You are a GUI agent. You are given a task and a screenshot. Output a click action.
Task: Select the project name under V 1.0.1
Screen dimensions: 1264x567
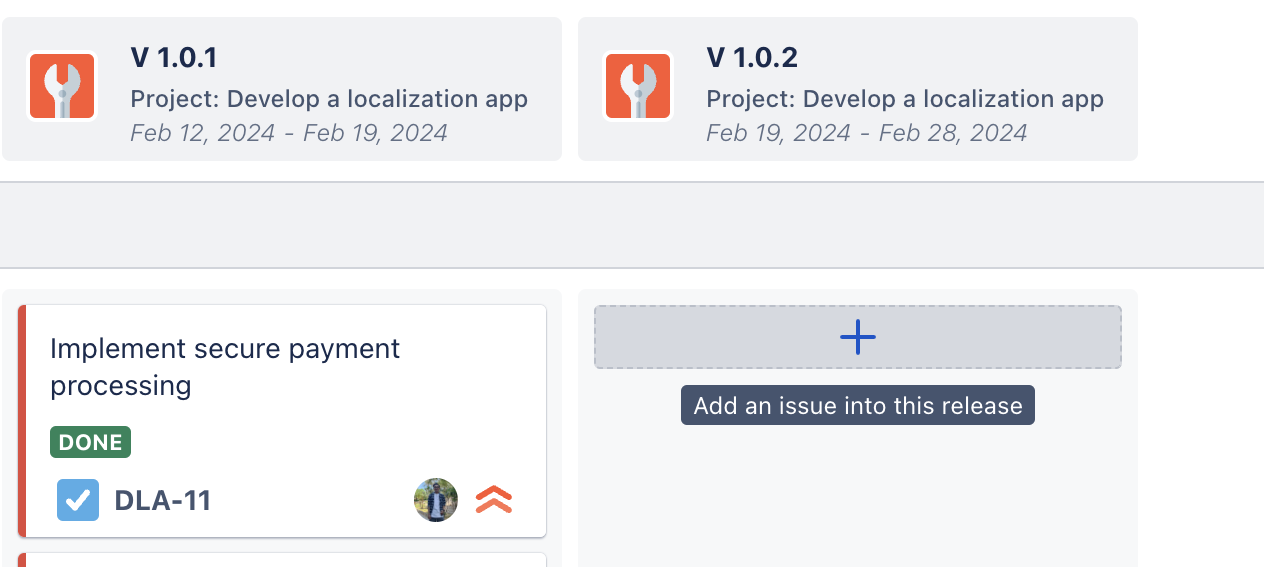coord(328,99)
